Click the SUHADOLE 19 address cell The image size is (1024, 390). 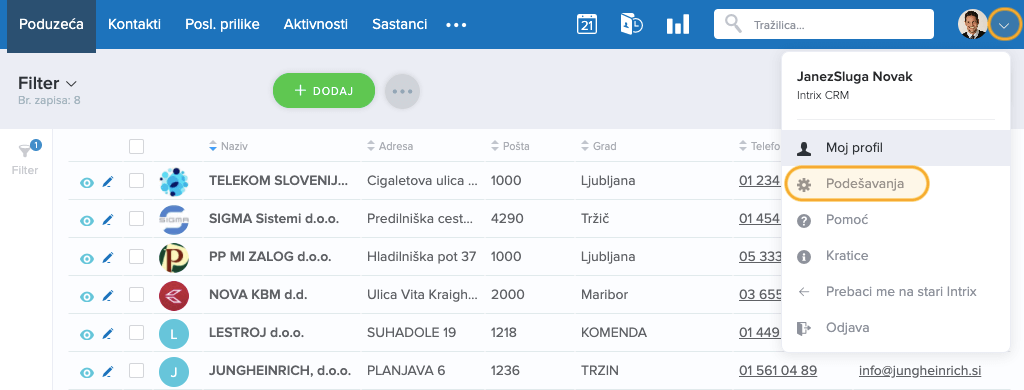pyautogui.click(x=411, y=333)
